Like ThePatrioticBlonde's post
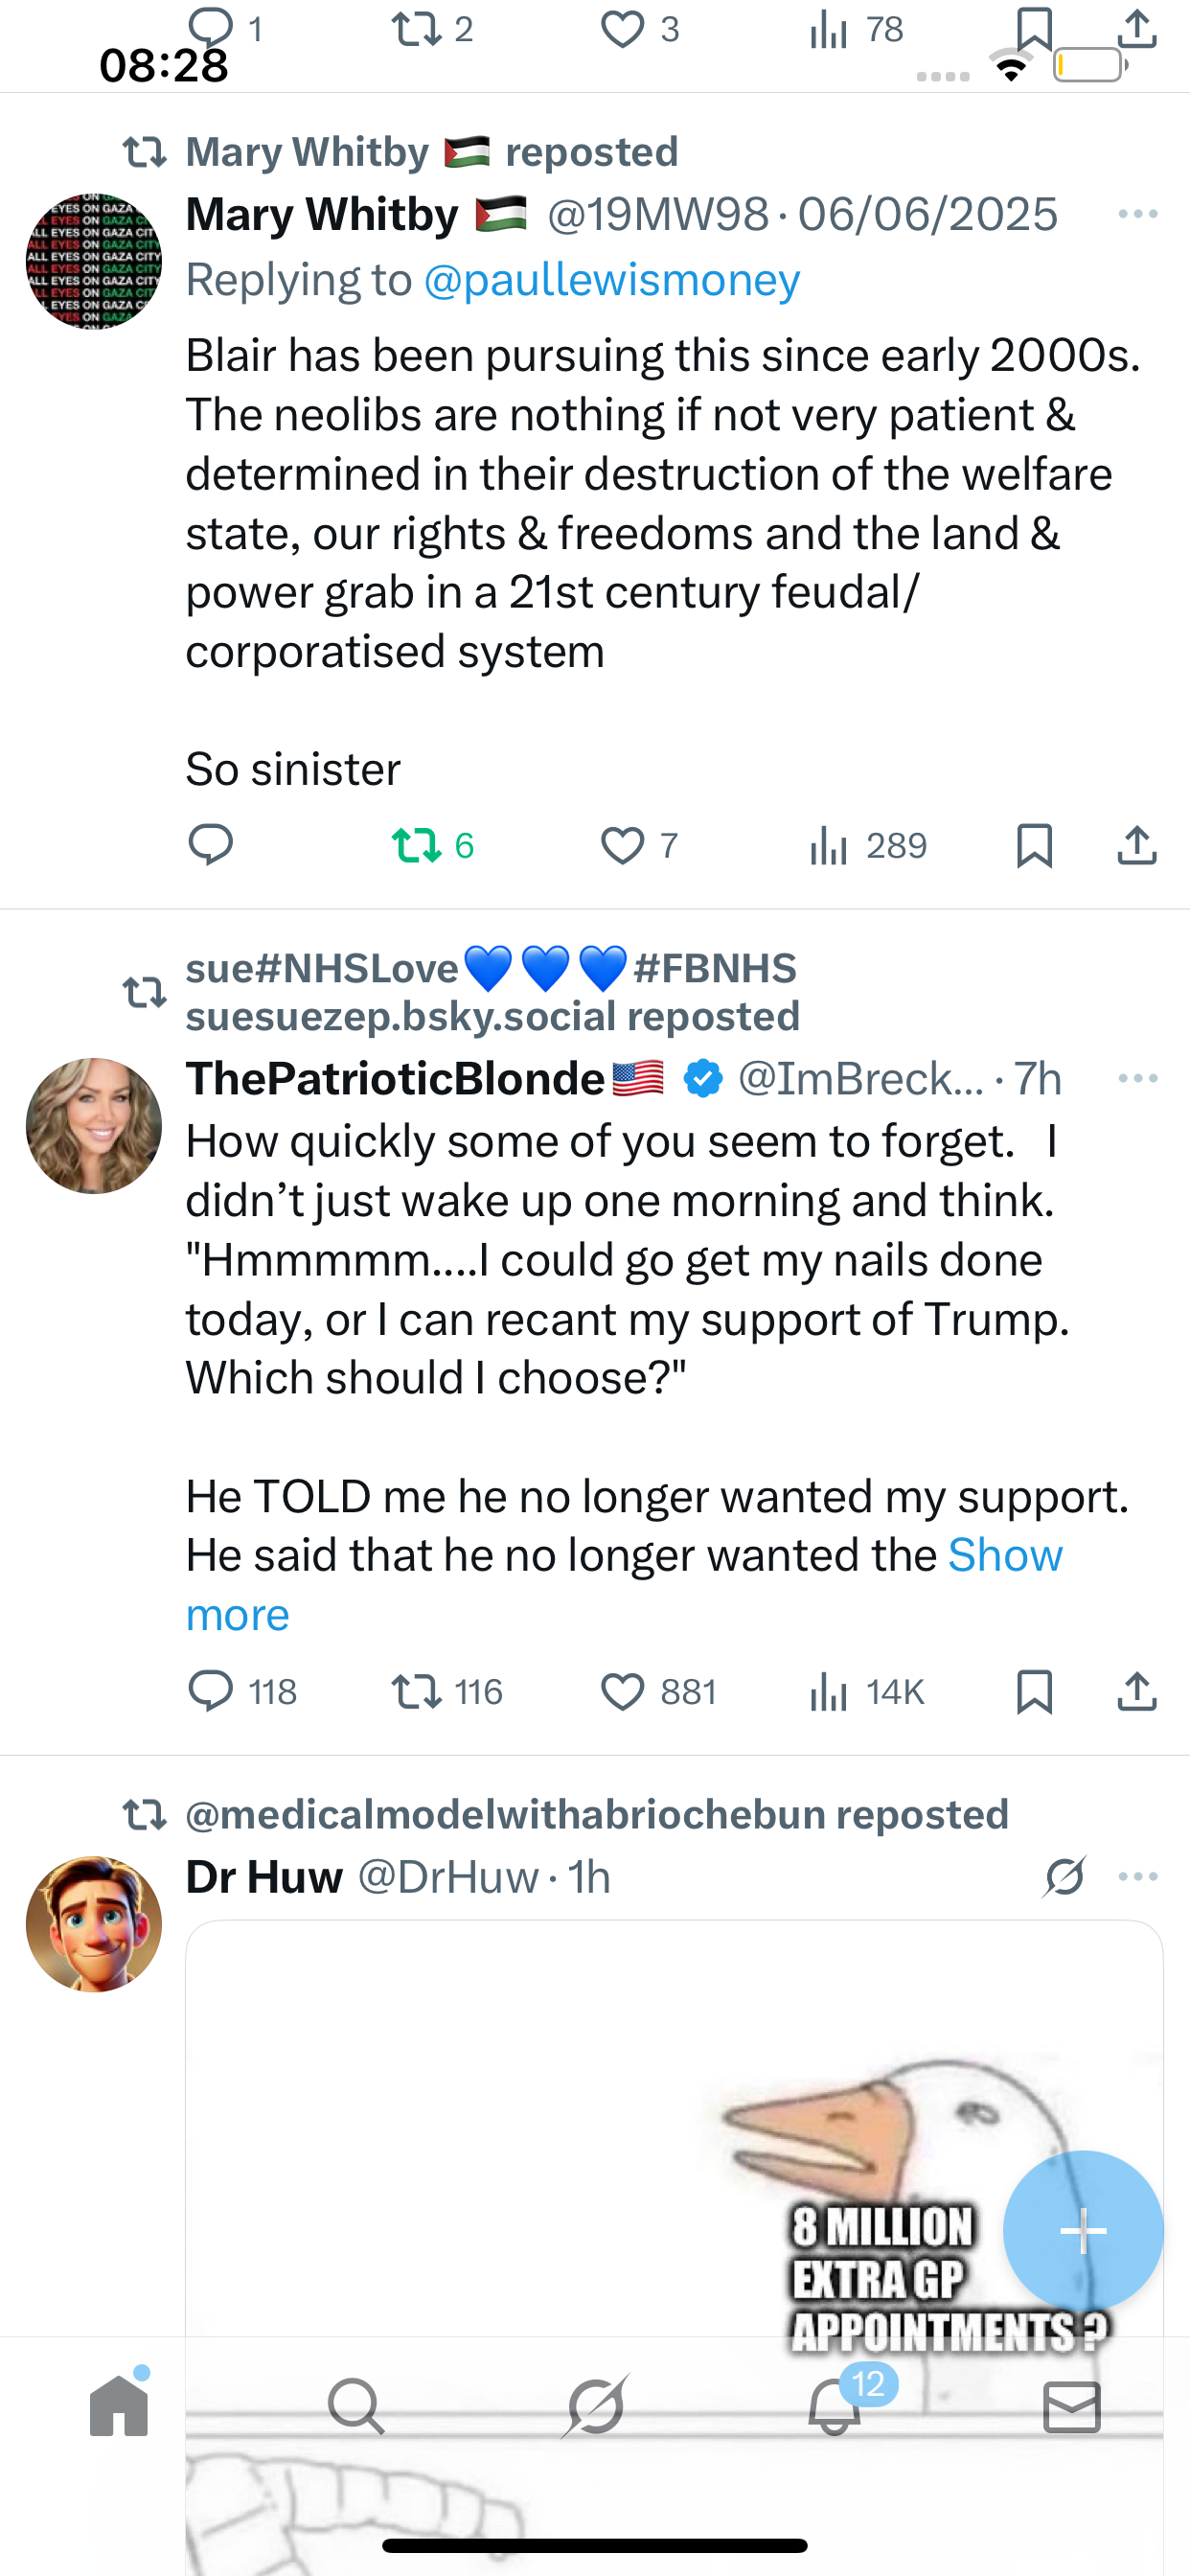 (x=622, y=1692)
